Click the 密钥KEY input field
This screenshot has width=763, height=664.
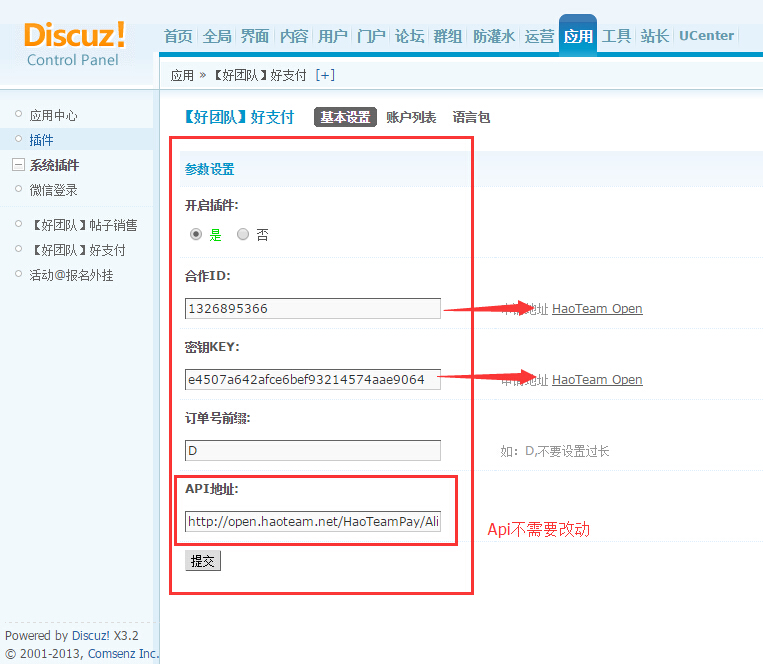[x=313, y=379]
